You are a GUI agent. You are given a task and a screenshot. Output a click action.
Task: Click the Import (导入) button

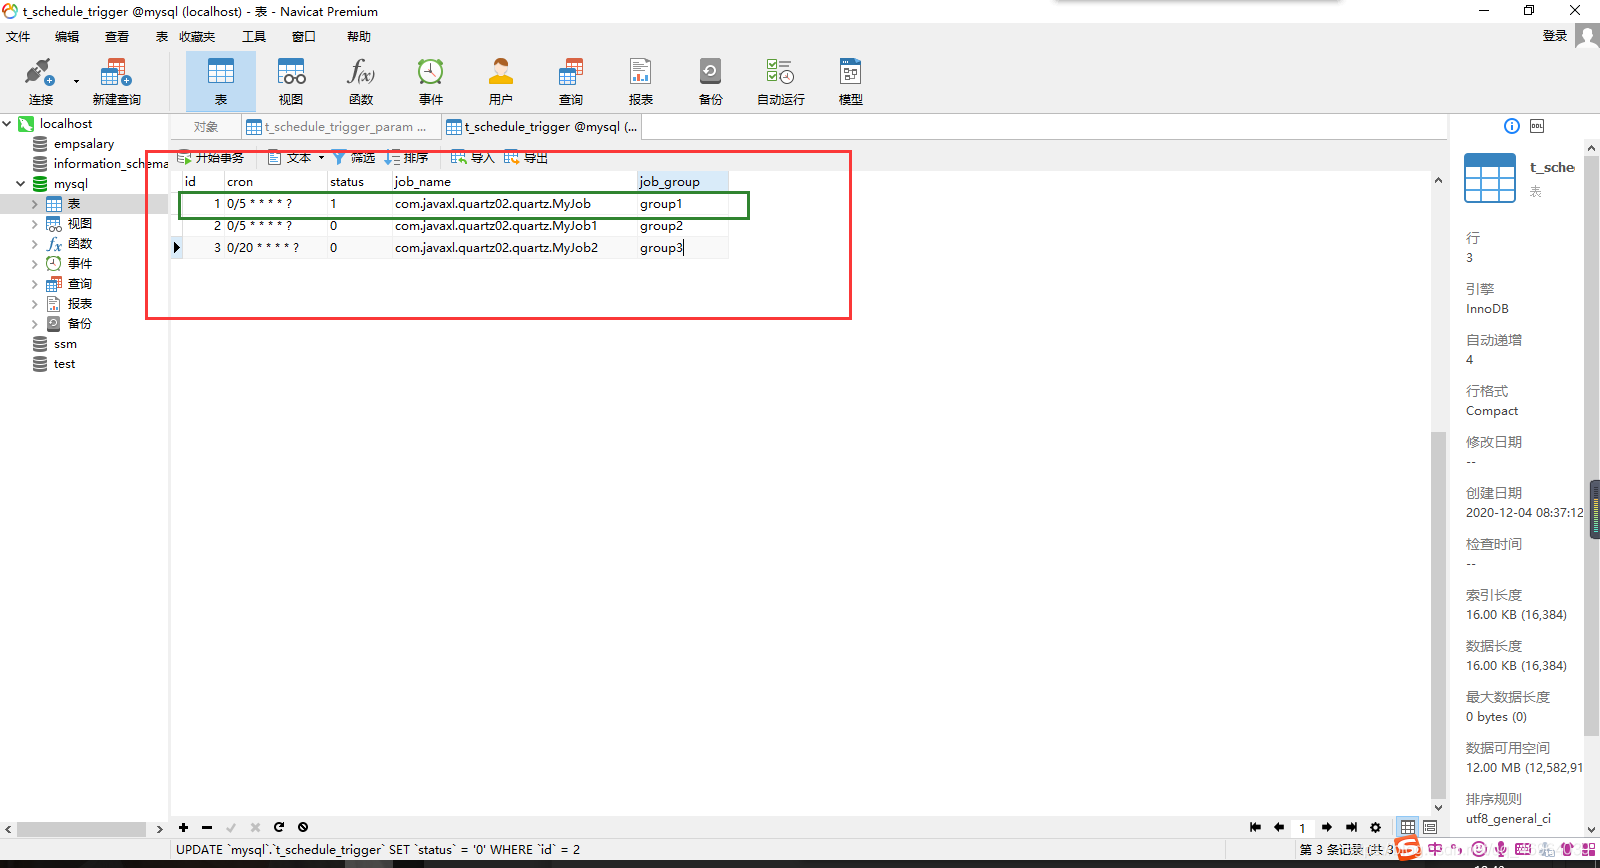pos(473,158)
